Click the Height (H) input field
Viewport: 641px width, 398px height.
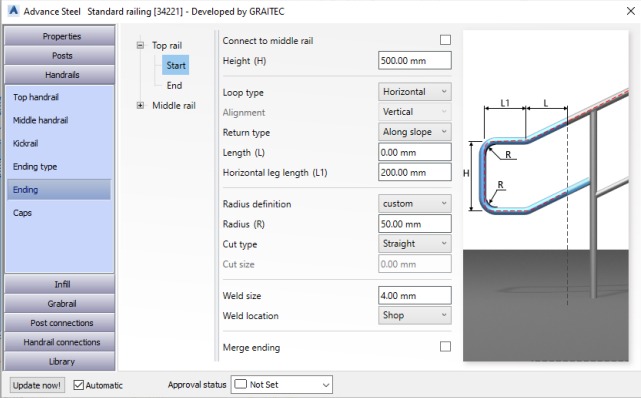[415, 60]
